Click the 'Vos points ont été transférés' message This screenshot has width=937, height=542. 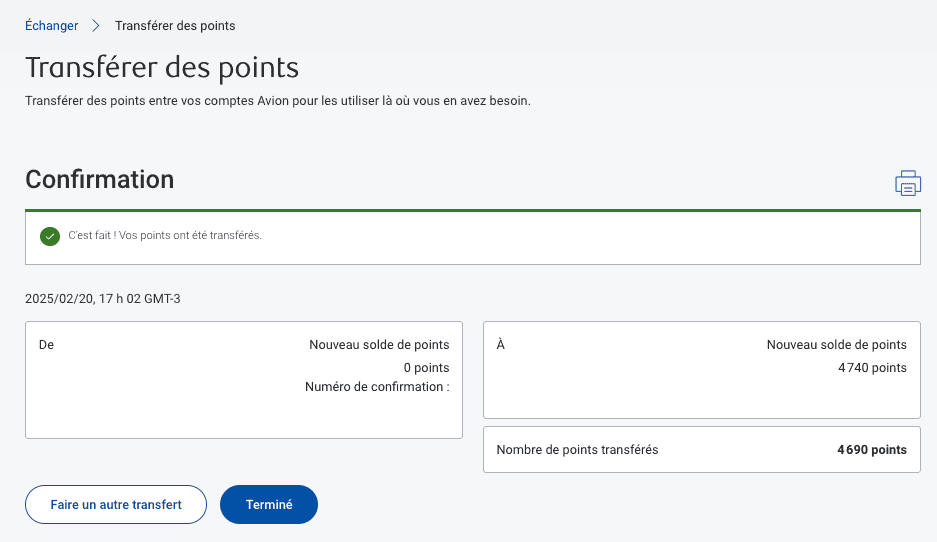tap(164, 236)
